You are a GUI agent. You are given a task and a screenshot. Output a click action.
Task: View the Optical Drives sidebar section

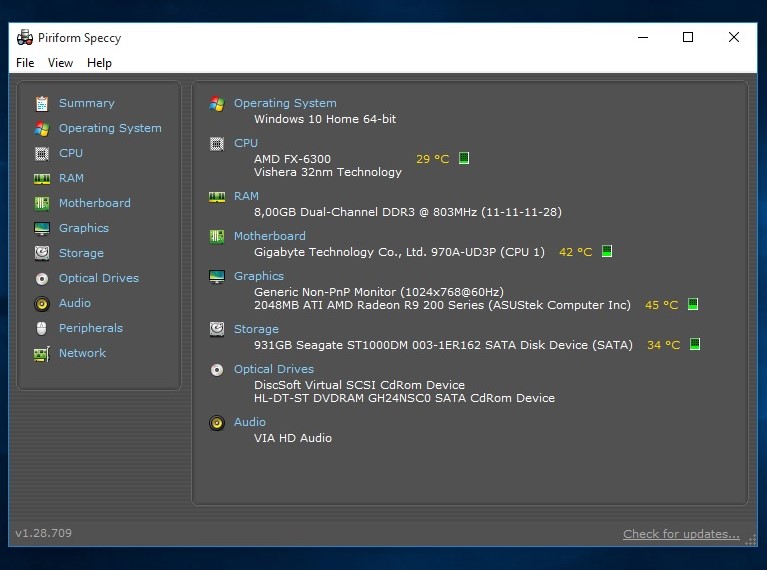[x=99, y=278]
